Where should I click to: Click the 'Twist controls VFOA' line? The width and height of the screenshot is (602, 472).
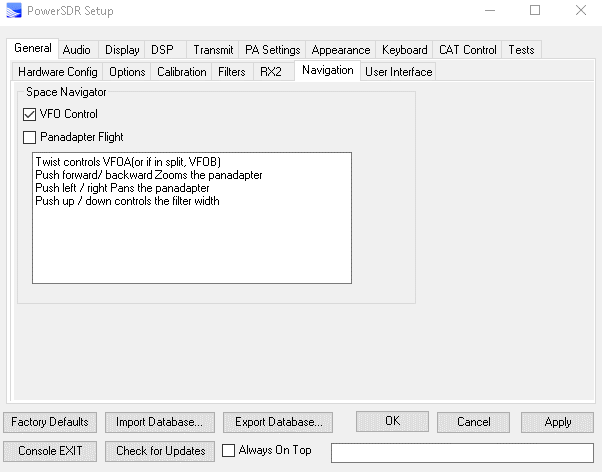coord(128,162)
